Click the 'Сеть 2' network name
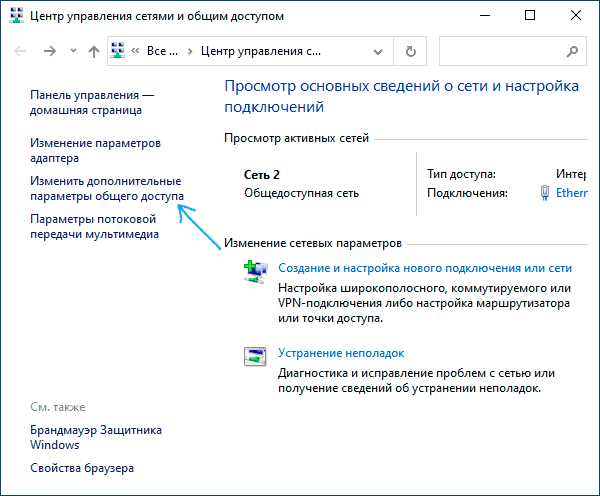 click(x=262, y=175)
